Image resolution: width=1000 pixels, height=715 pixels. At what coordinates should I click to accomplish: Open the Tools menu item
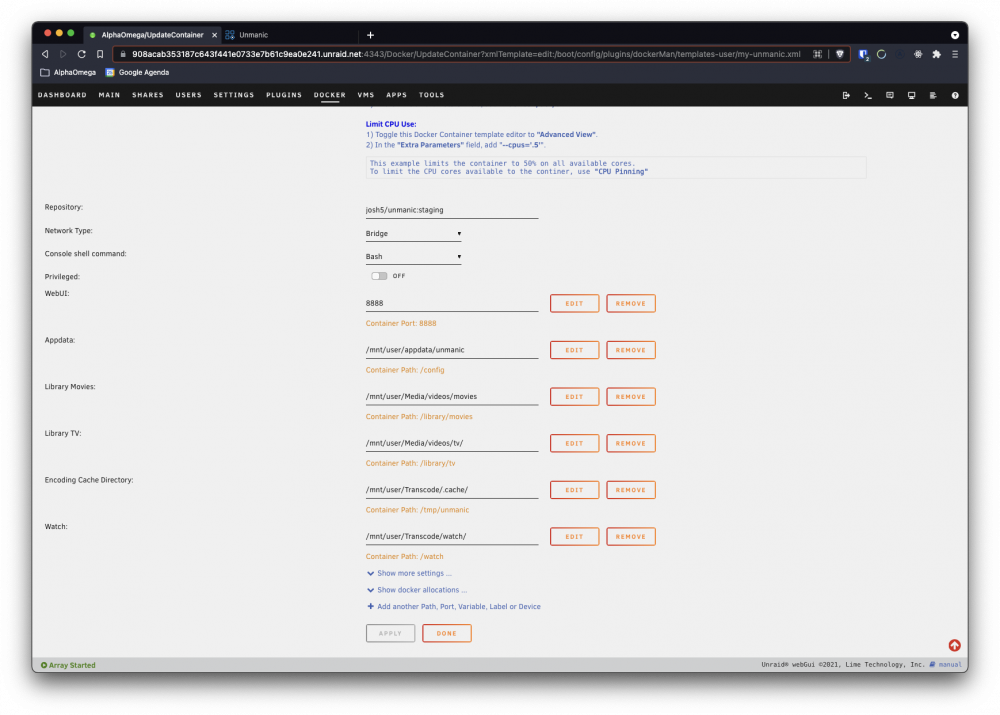[432, 95]
